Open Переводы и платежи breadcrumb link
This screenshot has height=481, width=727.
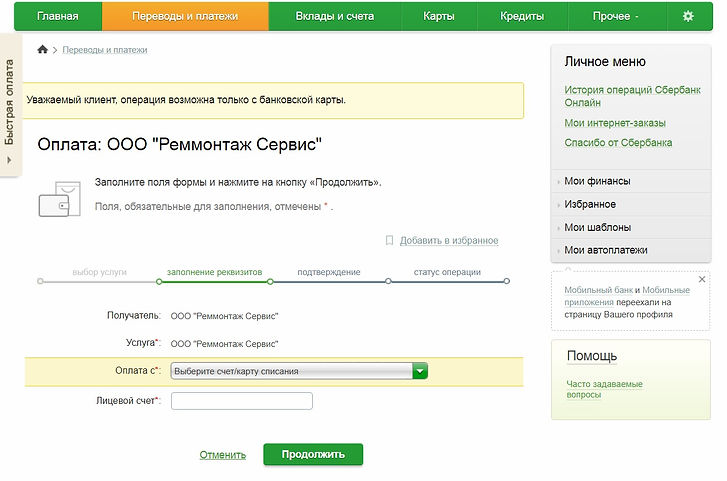(x=105, y=50)
